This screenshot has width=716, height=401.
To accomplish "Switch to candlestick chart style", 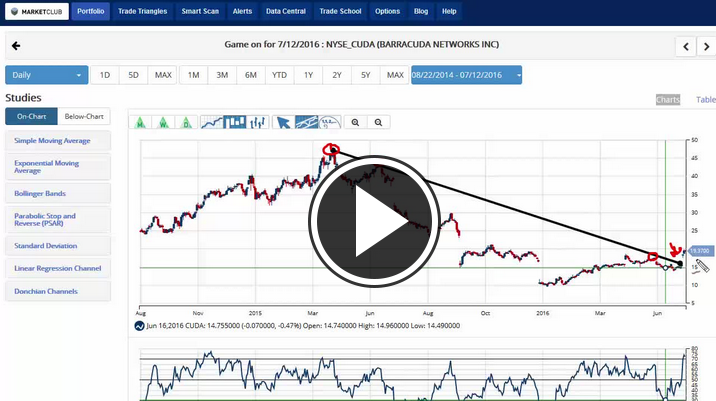I will [x=235, y=122].
